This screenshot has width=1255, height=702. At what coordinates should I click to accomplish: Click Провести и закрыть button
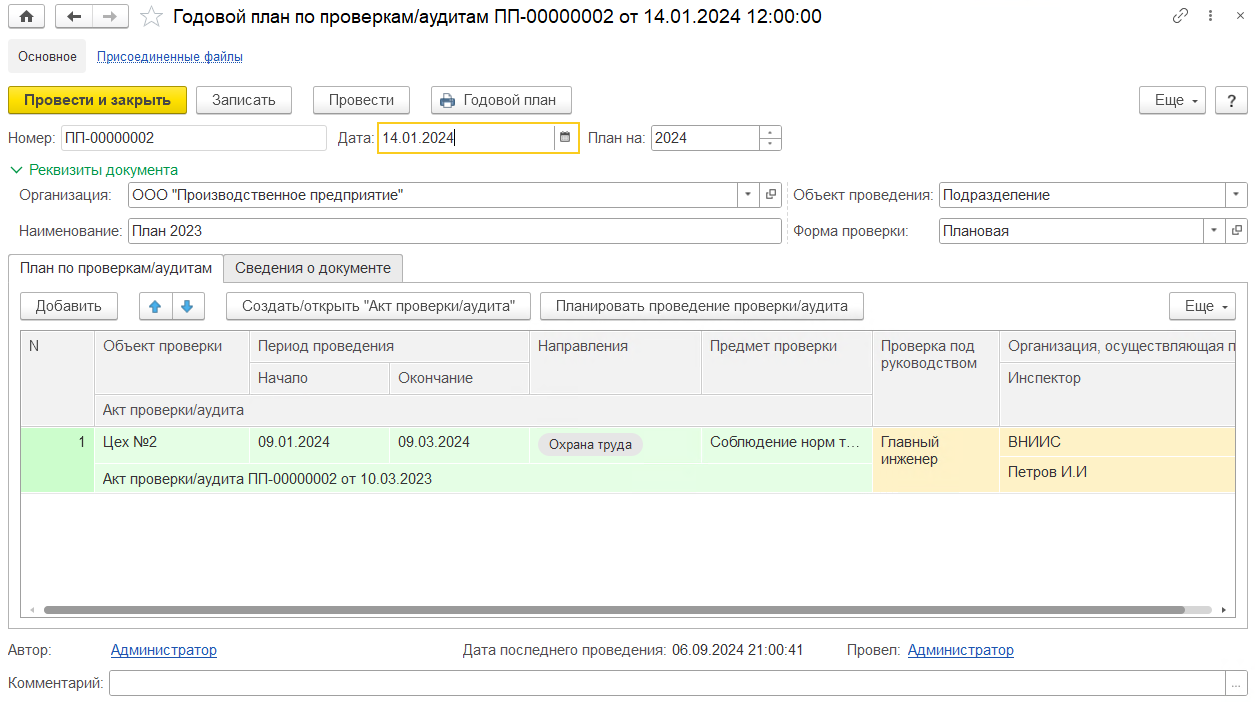[97, 100]
